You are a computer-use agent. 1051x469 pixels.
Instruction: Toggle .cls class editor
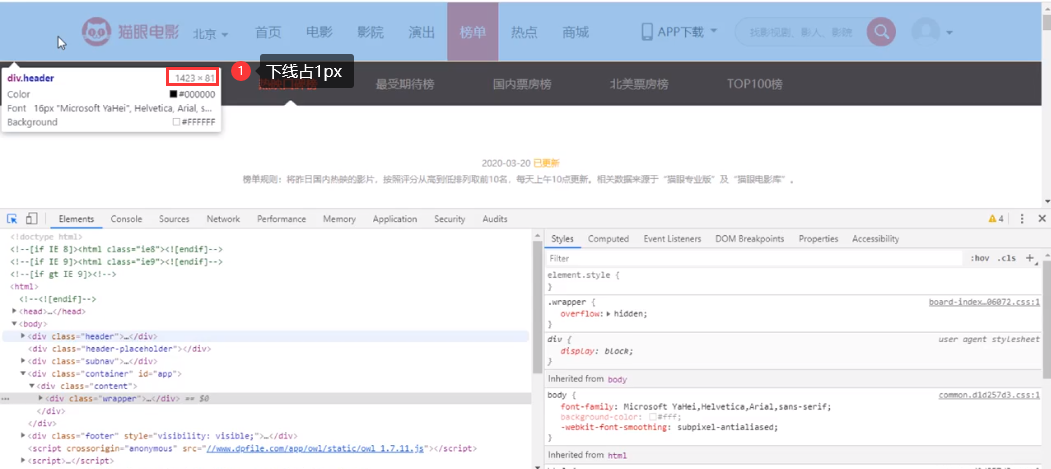[1006, 259]
